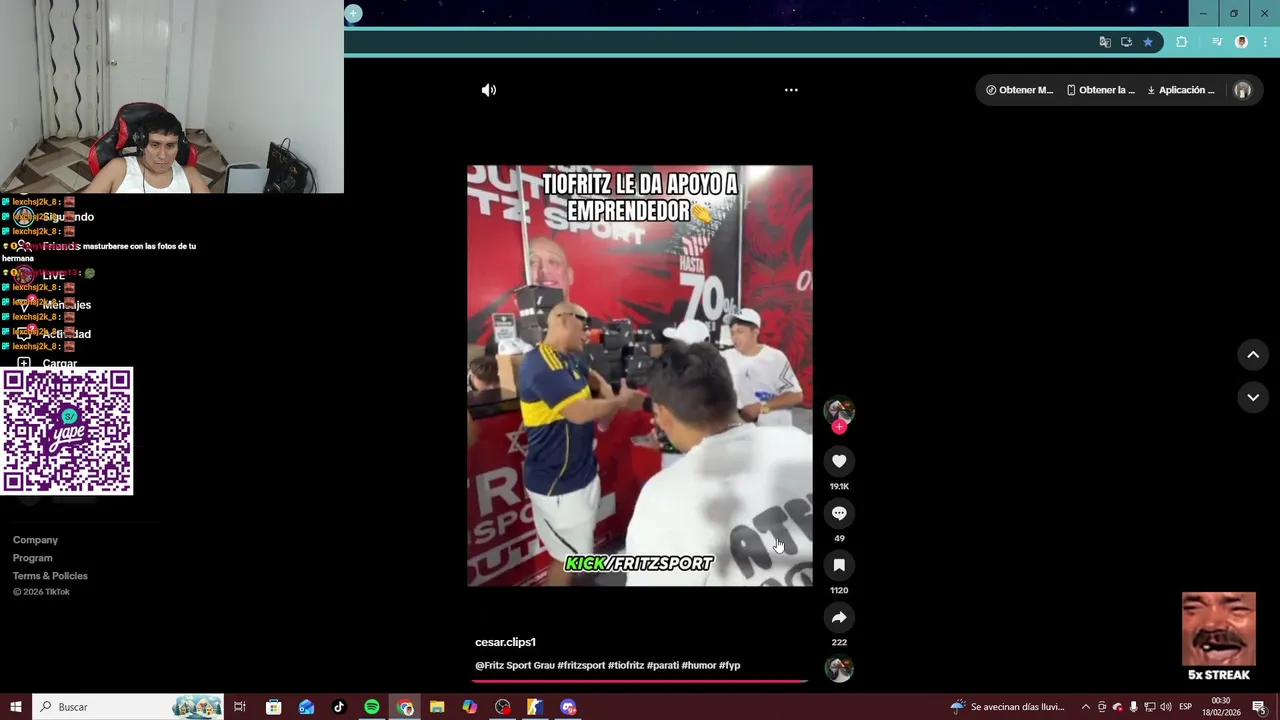Click Obtener M... button

(x=1019, y=90)
